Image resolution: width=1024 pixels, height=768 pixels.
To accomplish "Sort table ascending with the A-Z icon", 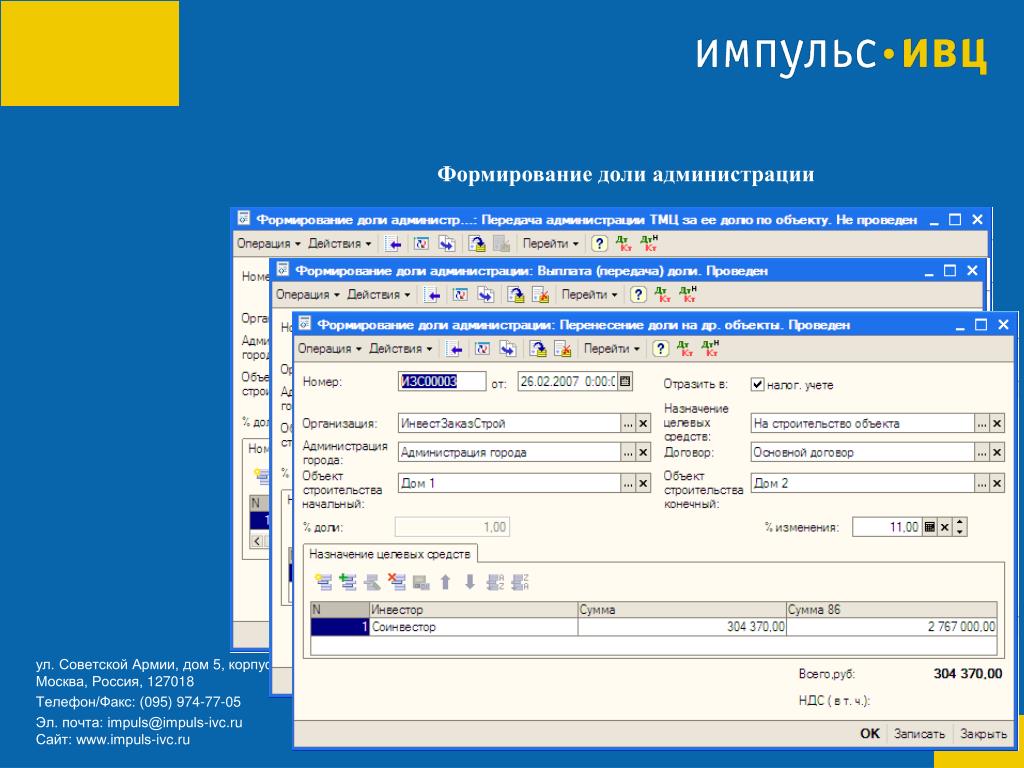I will pyautogui.click(x=496, y=582).
